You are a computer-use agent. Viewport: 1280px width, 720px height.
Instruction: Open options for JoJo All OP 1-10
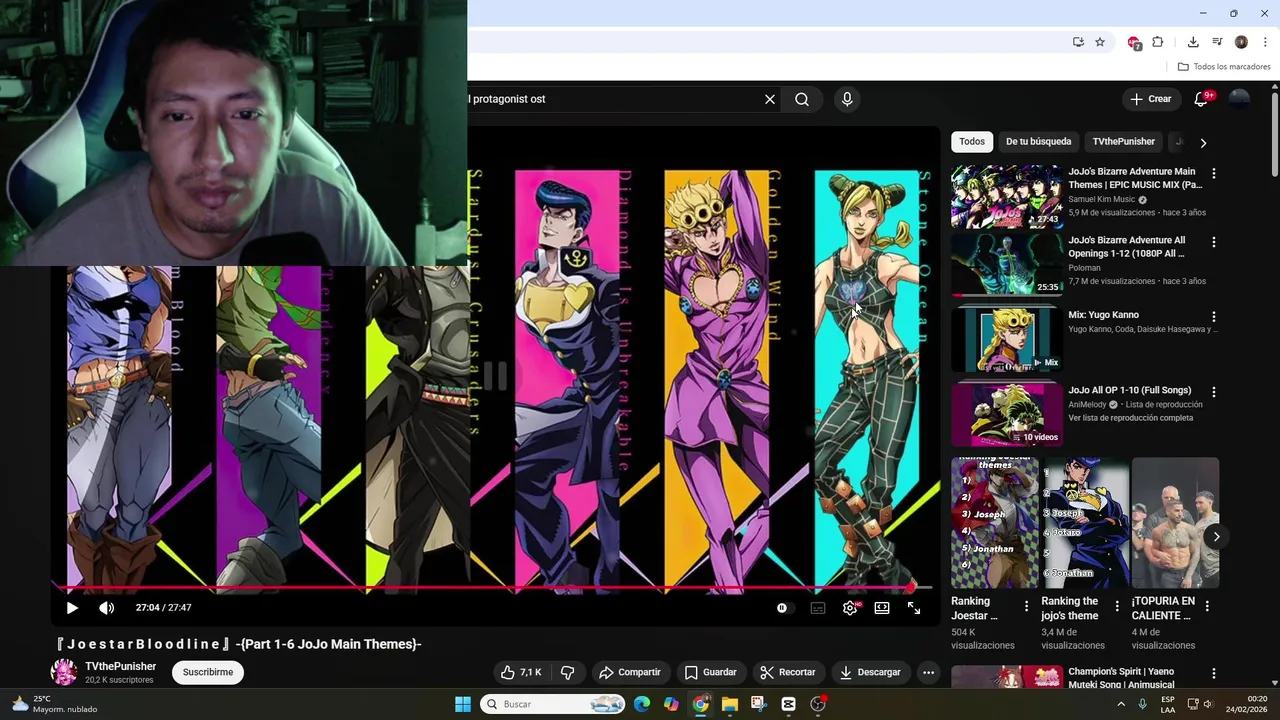[x=1214, y=392]
